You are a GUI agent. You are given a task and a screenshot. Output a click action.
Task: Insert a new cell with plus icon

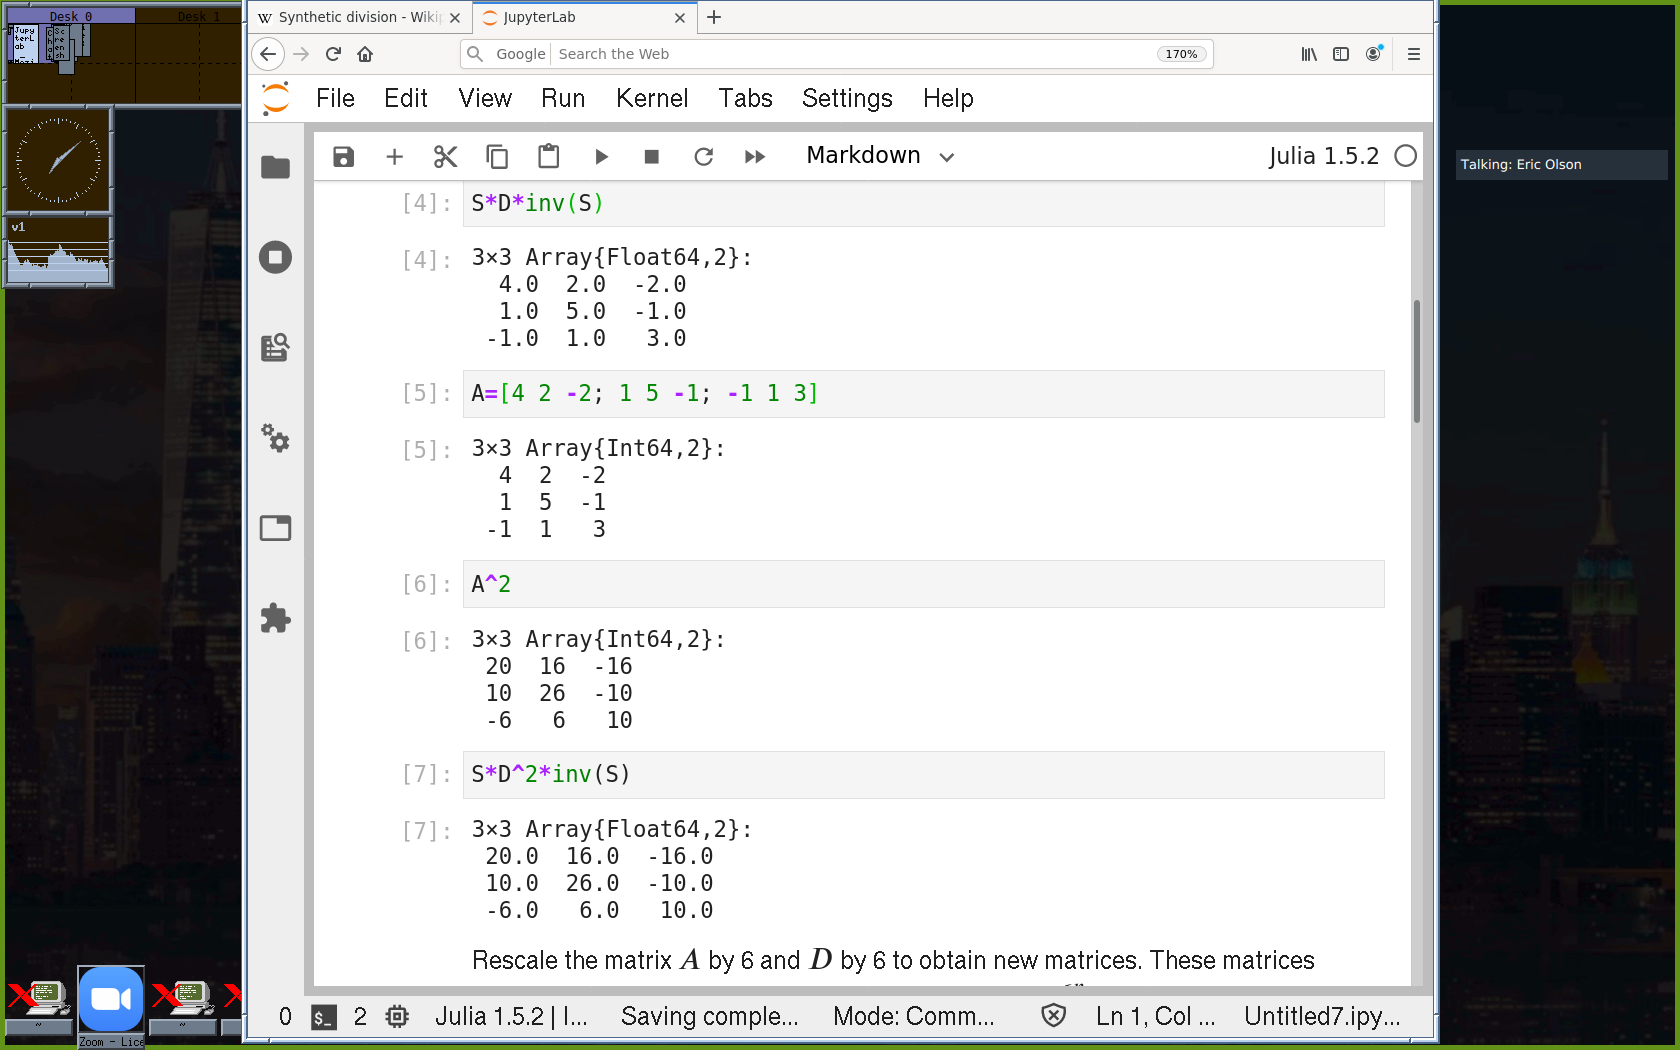pyautogui.click(x=394, y=156)
